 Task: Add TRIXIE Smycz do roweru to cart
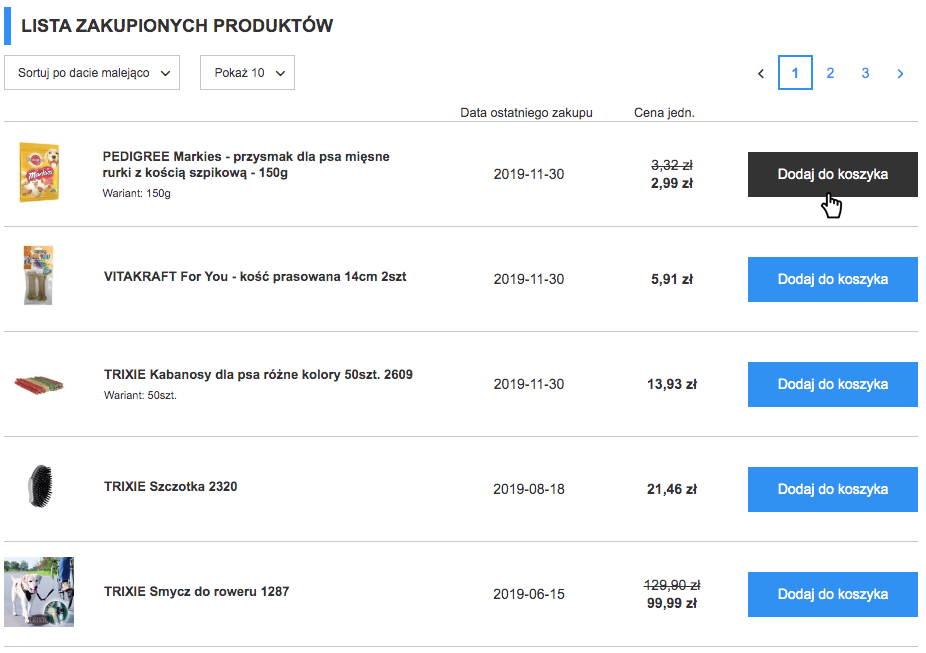pos(833,595)
